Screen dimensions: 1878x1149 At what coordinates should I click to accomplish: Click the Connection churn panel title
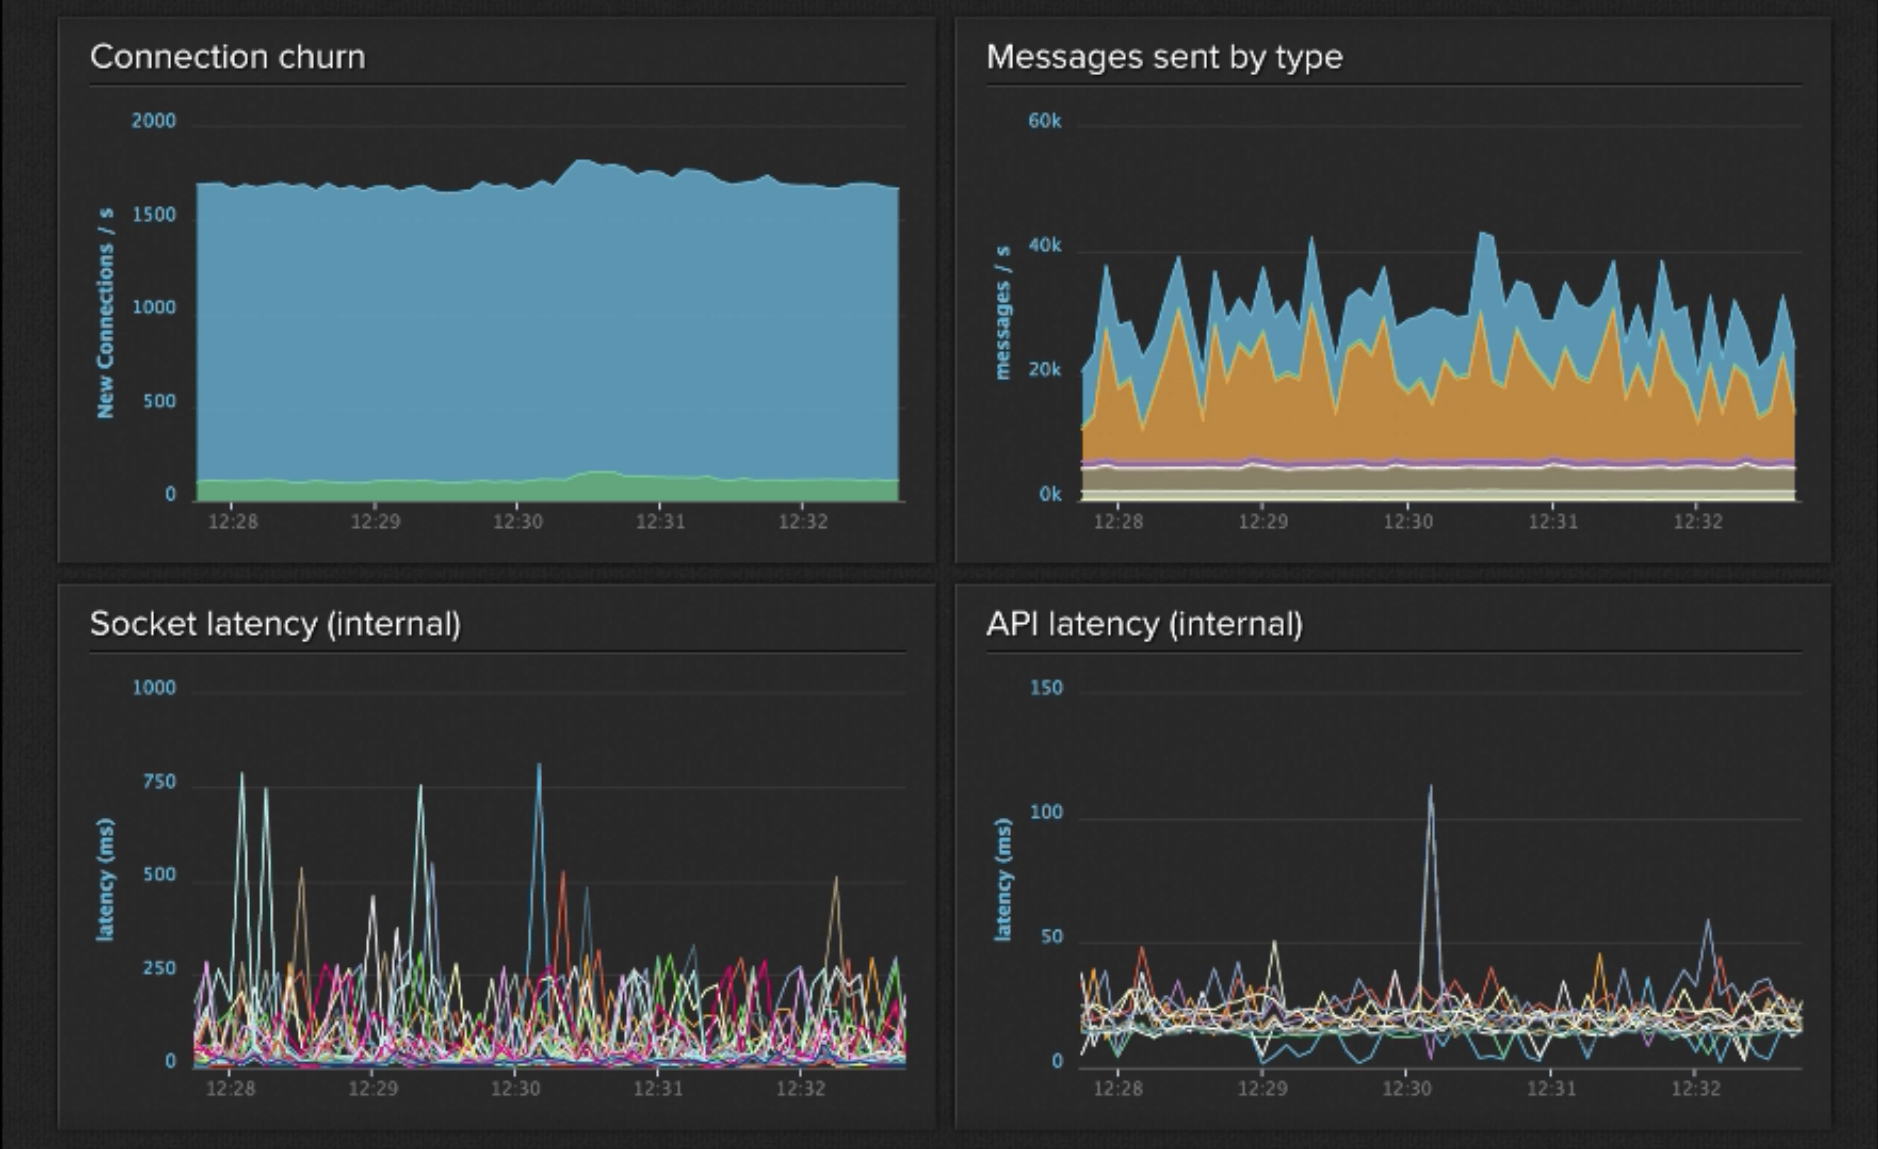pyautogui.click(x=227, y=57)
